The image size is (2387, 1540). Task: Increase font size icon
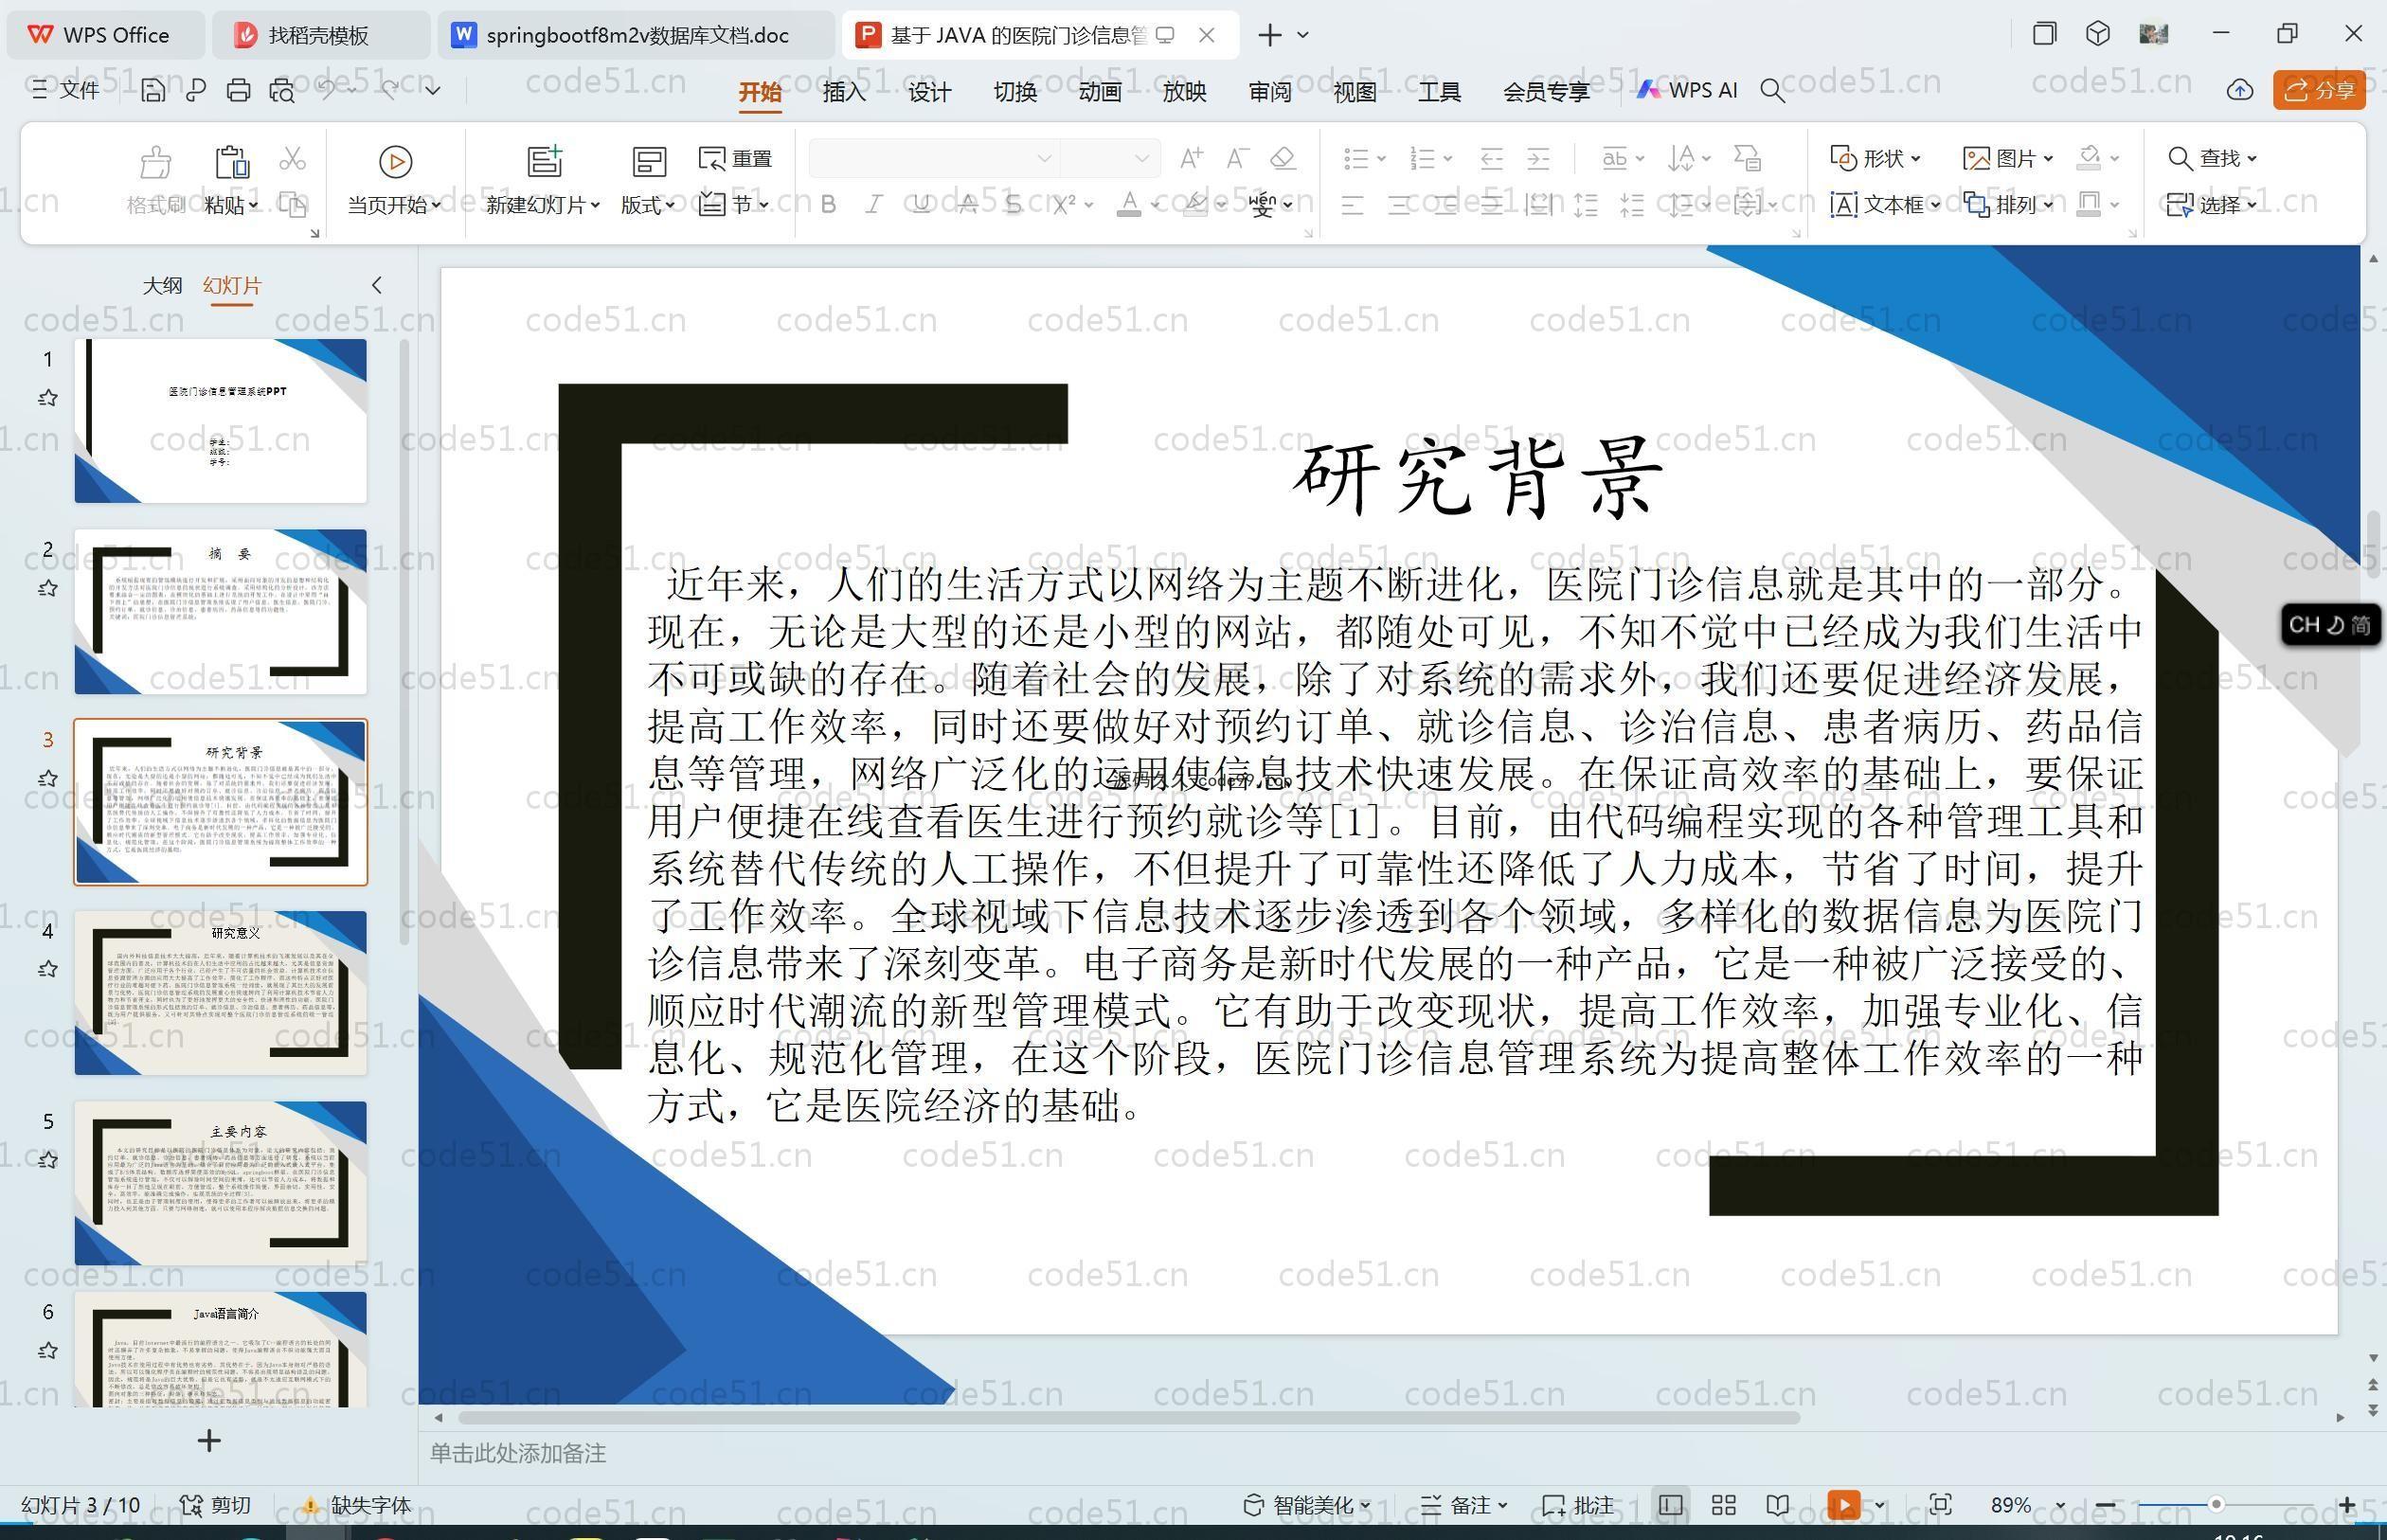[x=1190, y=158]
